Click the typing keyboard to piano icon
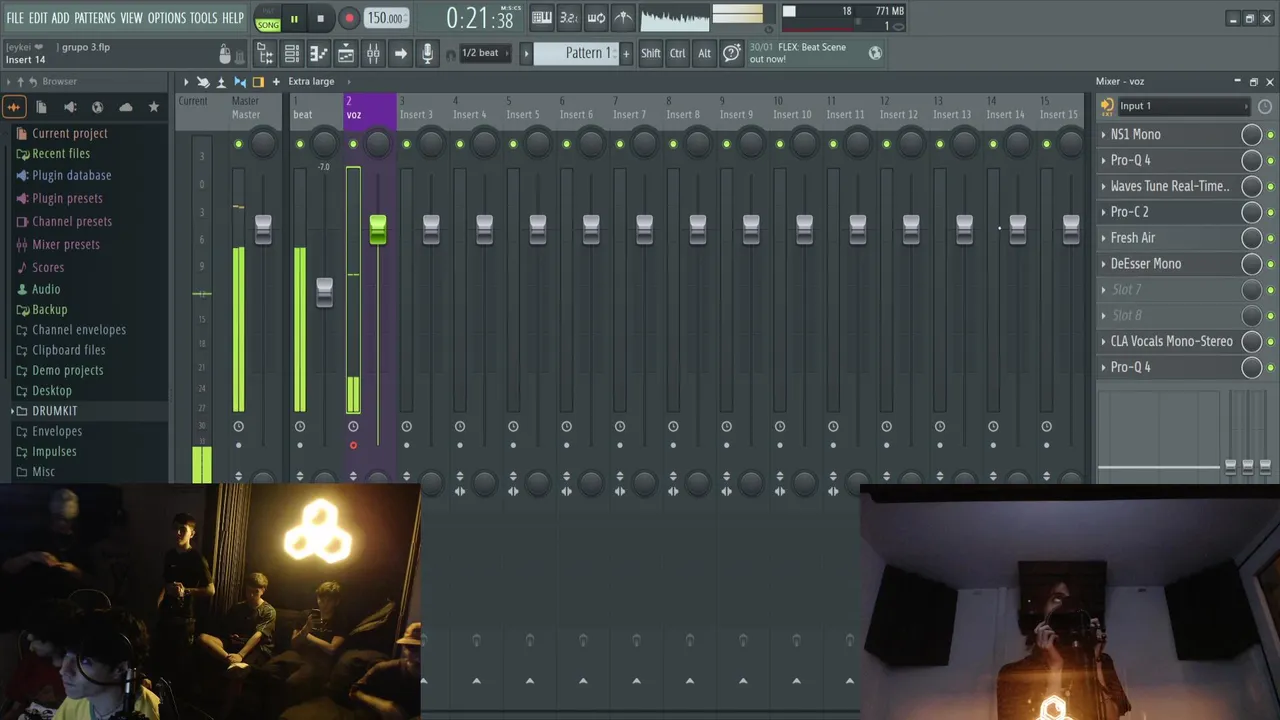1280x720 pixels. click(x=542, y=17)
